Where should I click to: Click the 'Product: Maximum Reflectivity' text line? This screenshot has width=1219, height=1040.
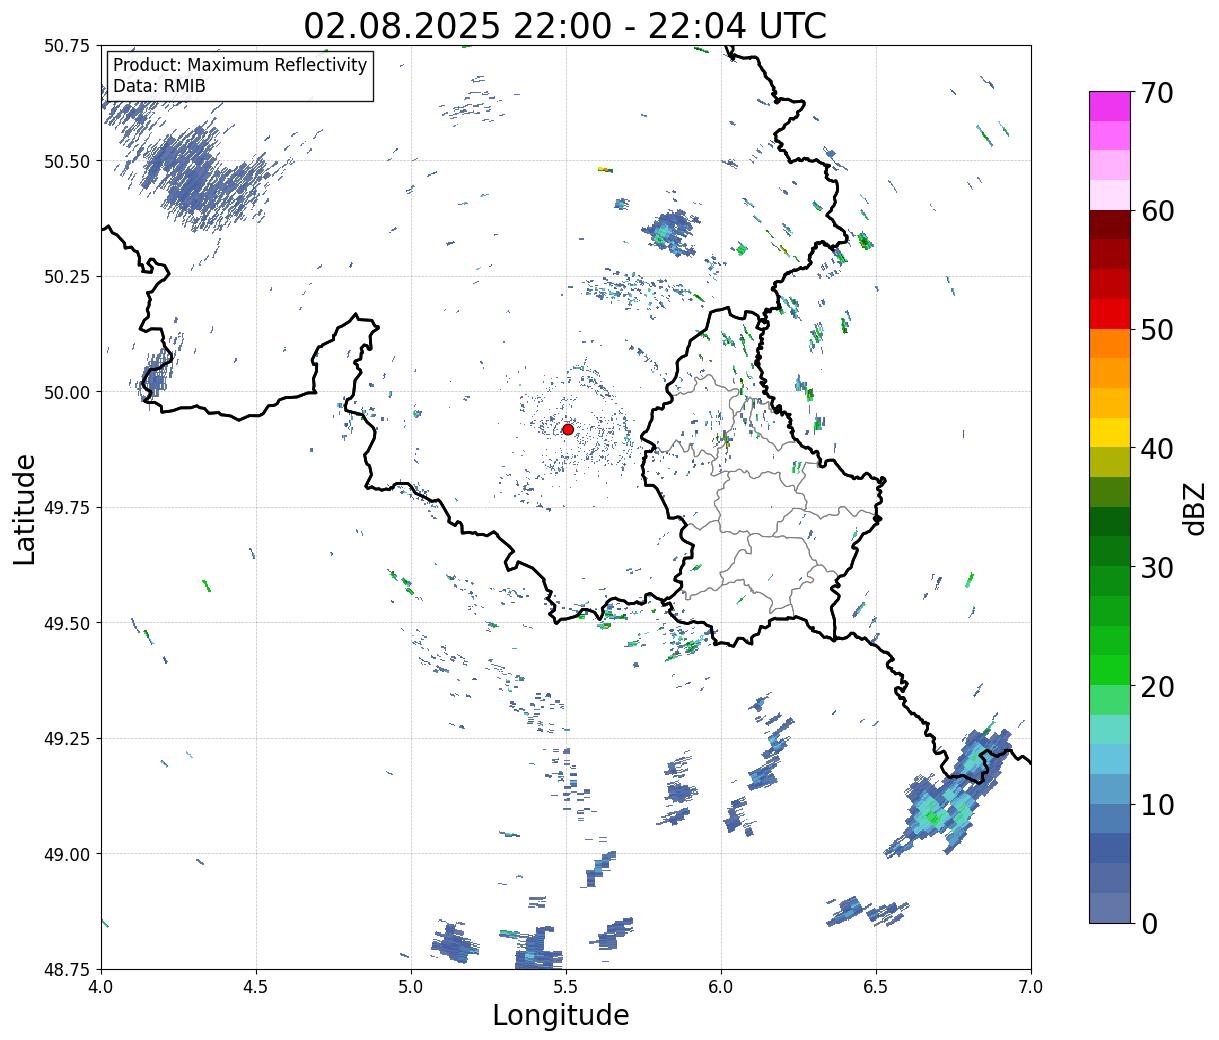pos(240,65)
